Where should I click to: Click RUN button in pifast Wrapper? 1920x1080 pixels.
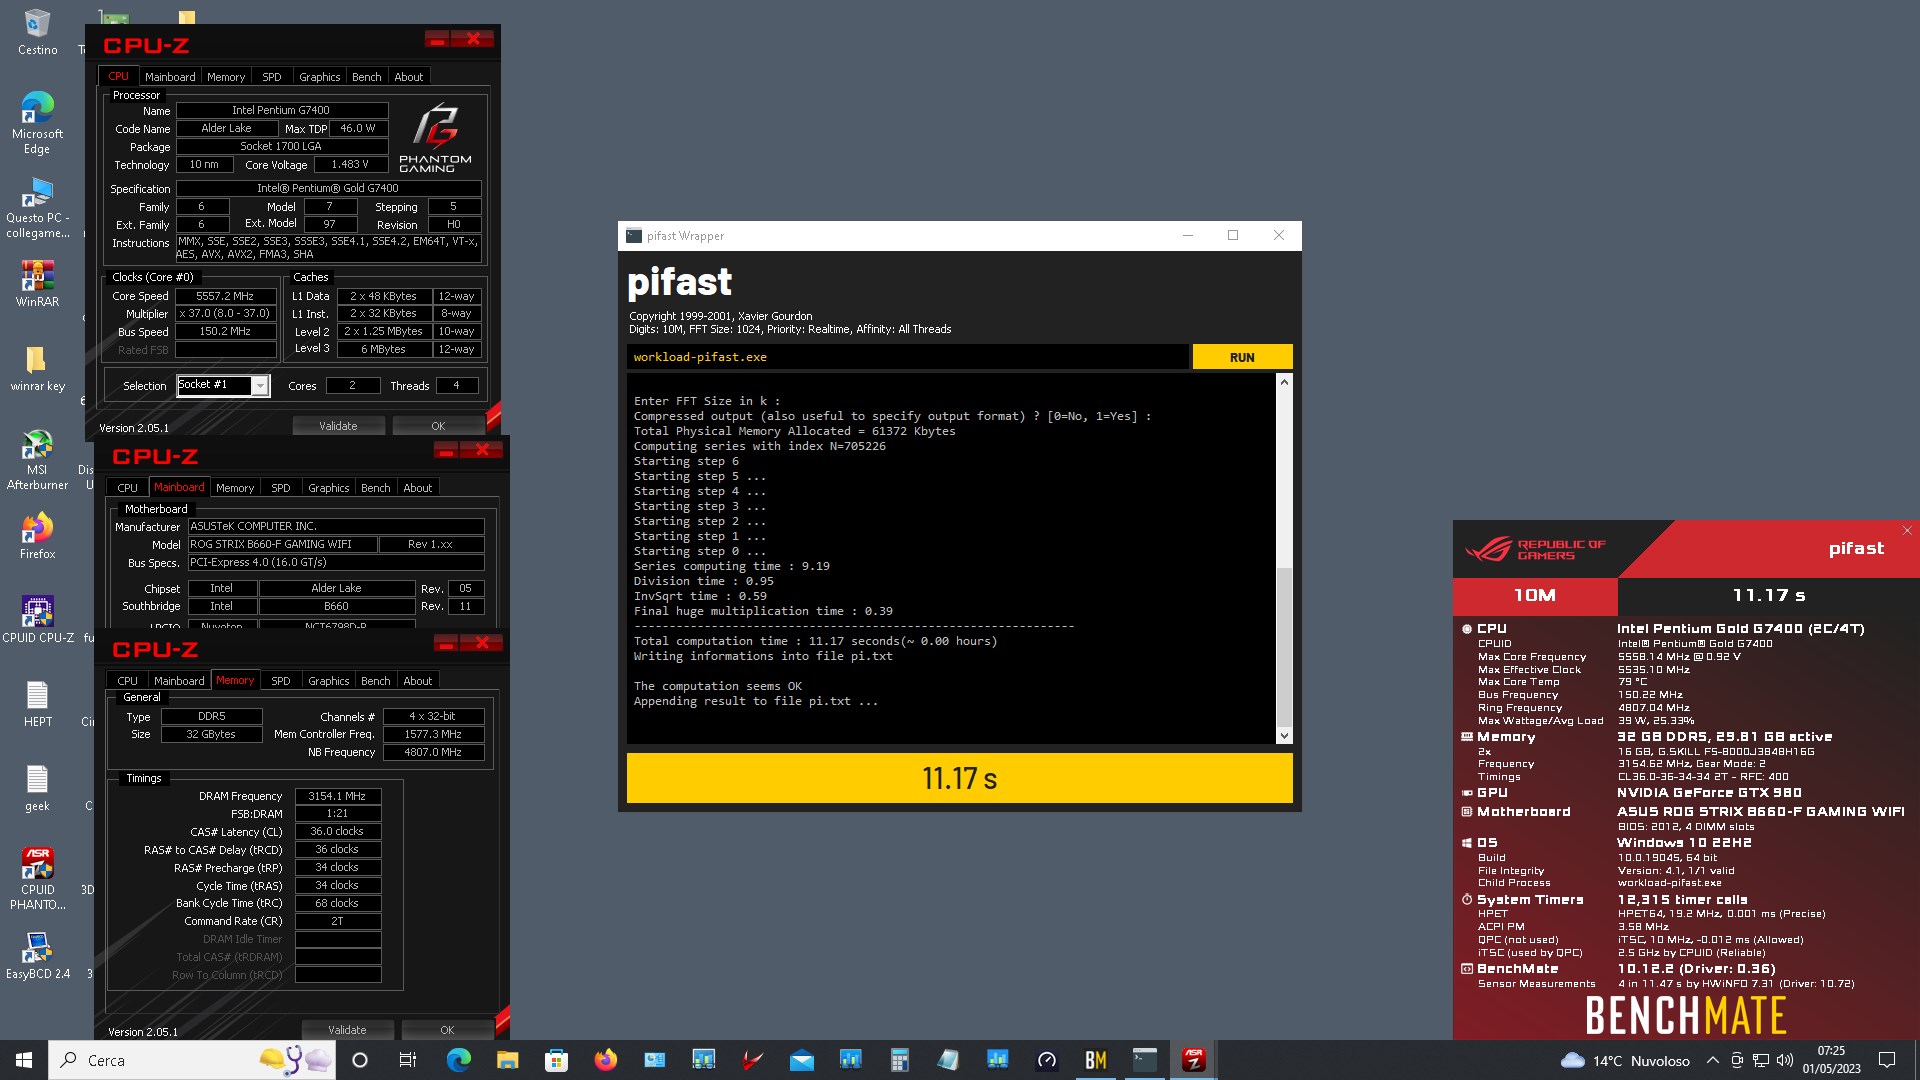[1242, 357]
